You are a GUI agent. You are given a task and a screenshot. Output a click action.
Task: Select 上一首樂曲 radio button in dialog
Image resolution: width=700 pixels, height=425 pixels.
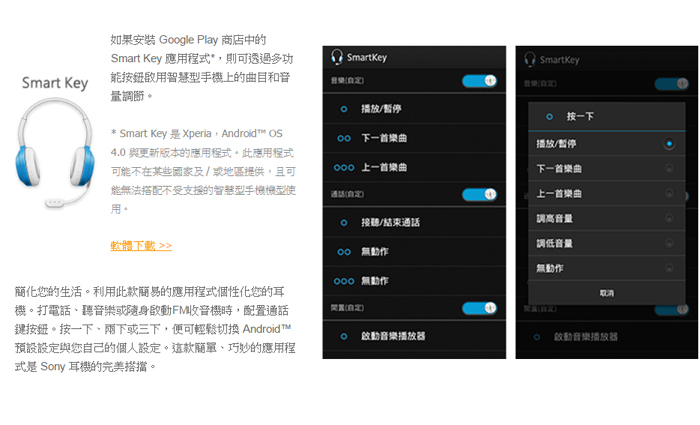(x=669, y=193)
